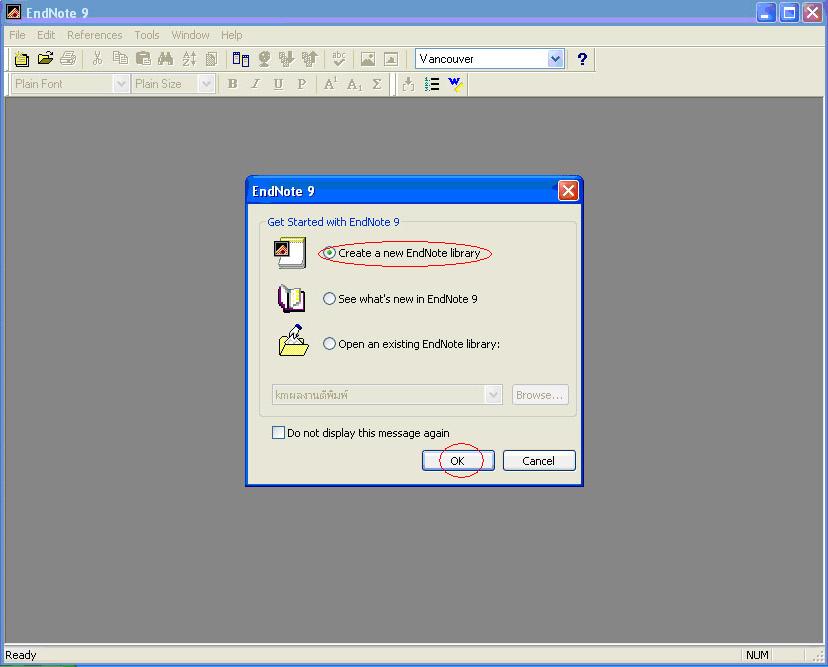This screenshot has height=667, width=828.
Task: Click the page icon right of Sort
Action: pos(211,59)
